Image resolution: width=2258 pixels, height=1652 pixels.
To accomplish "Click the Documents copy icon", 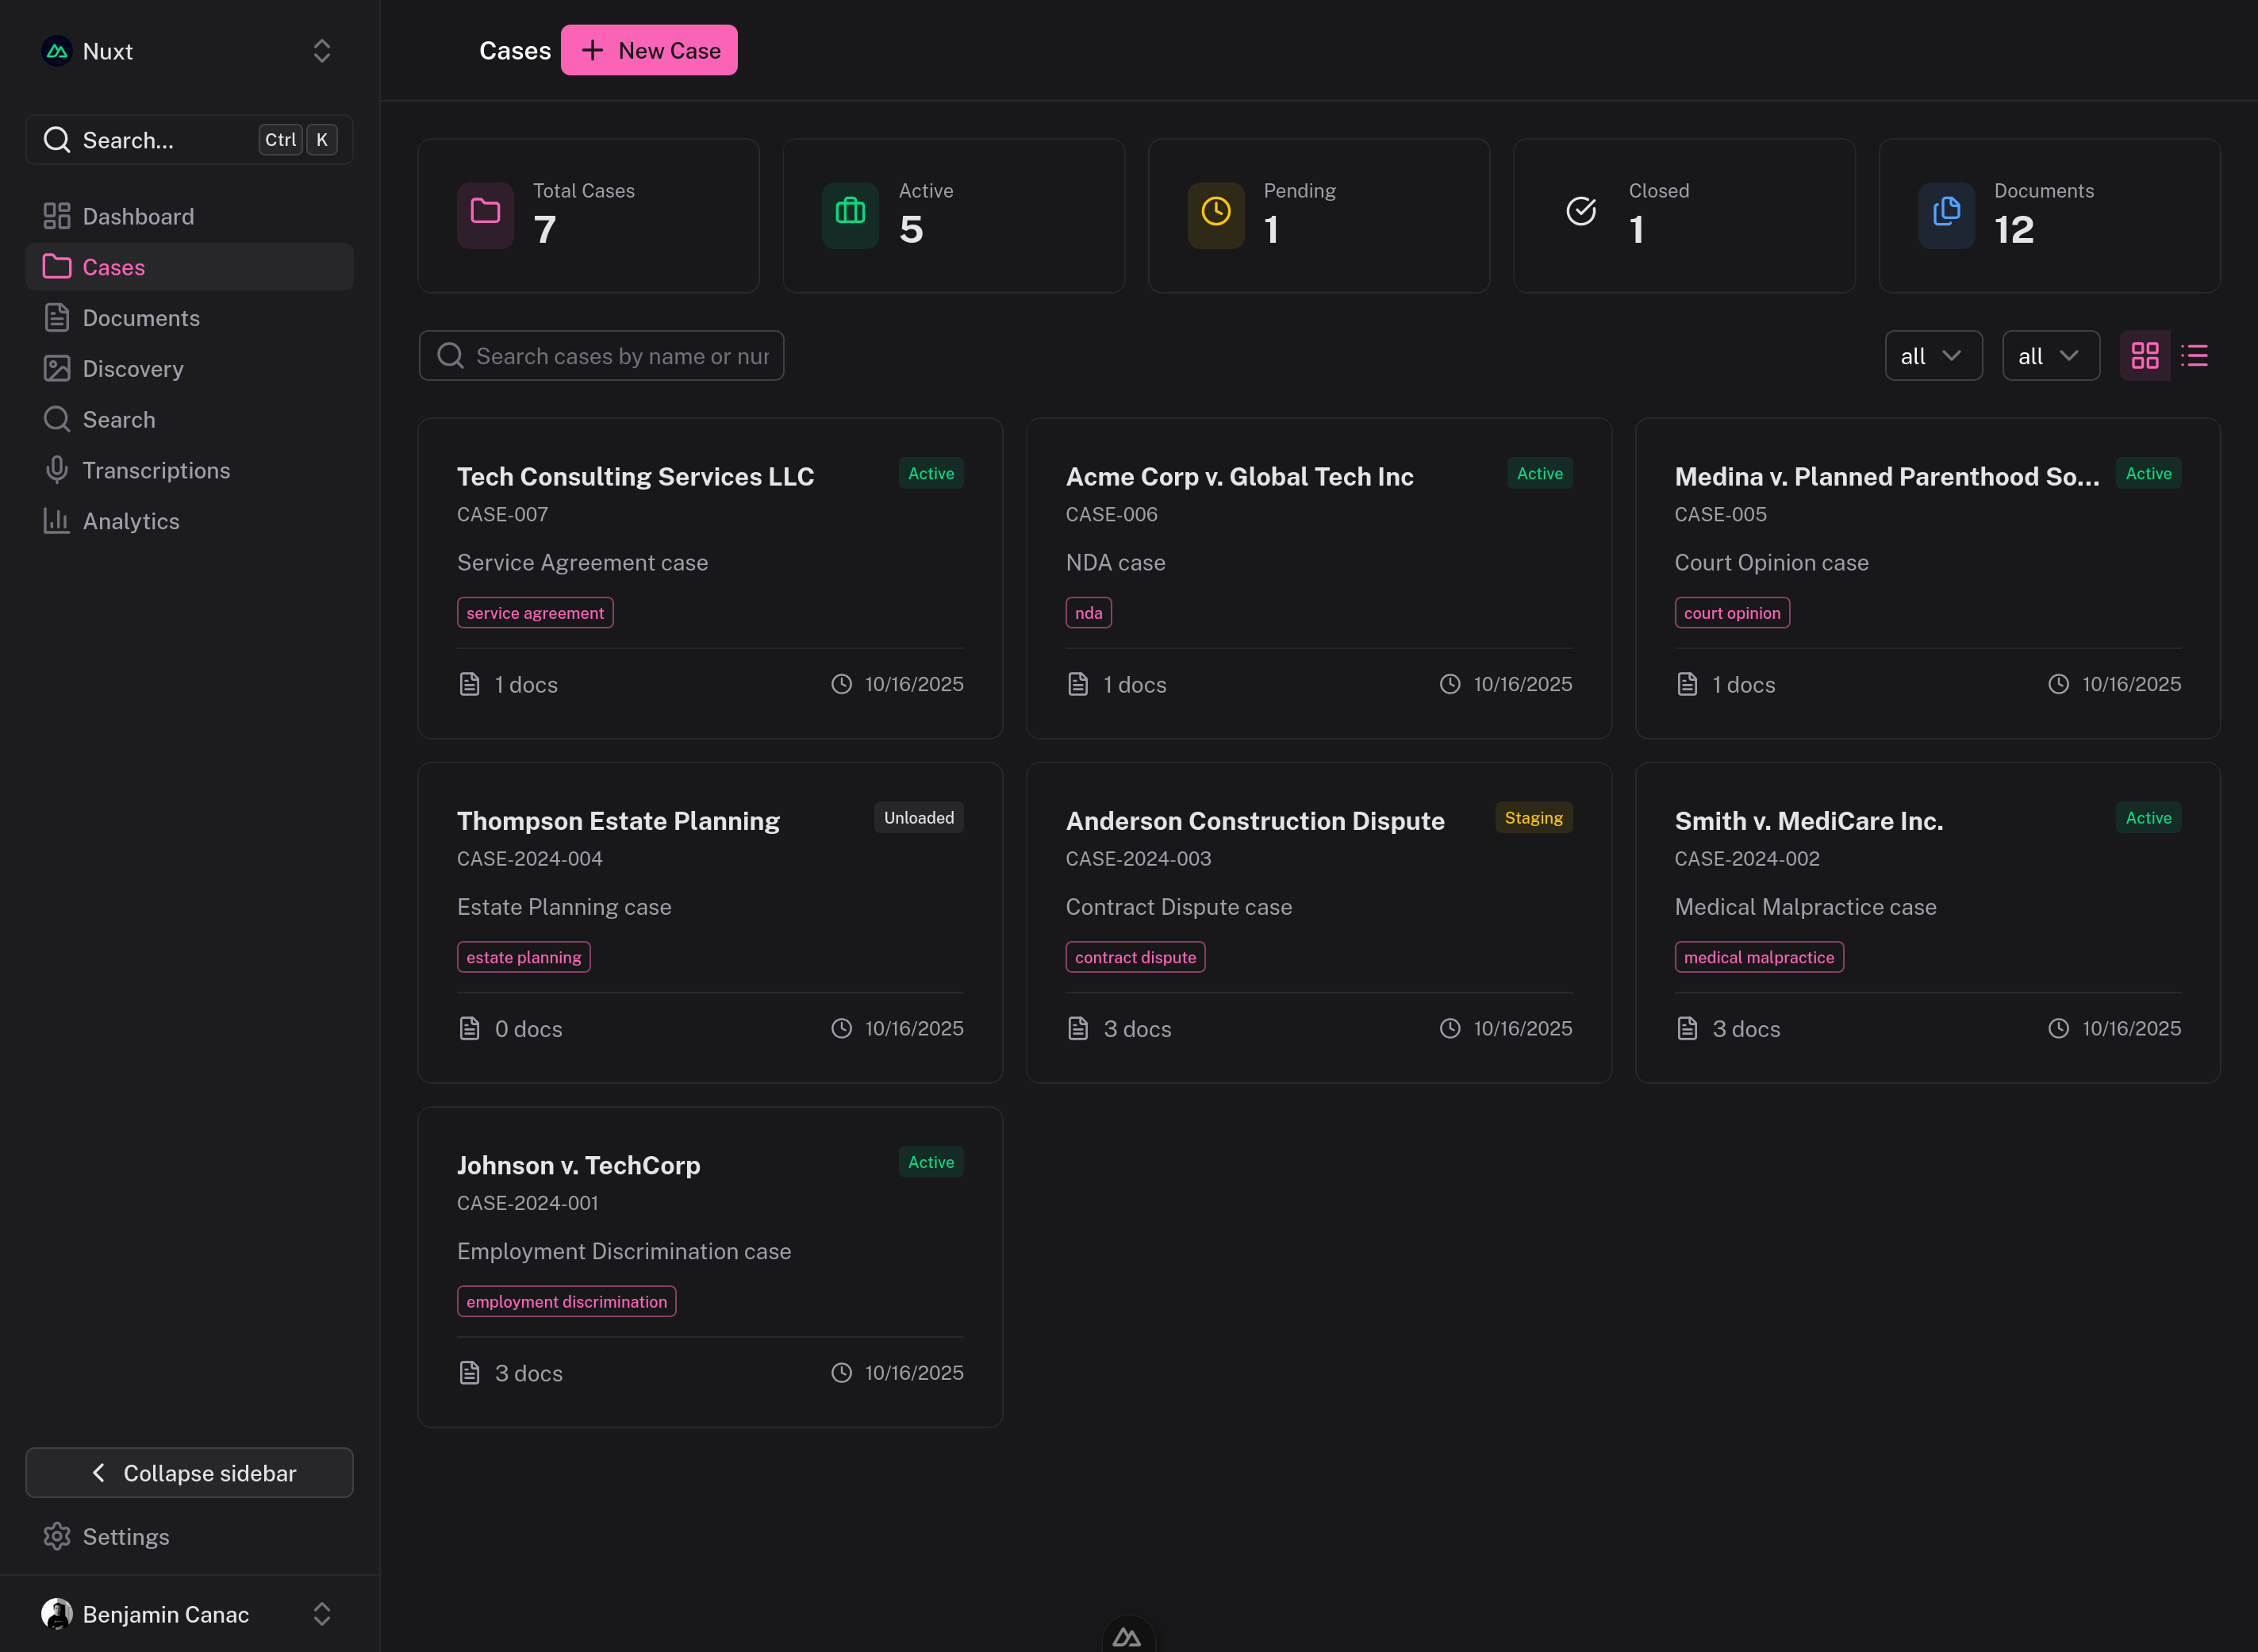I will coord(1946,213).
